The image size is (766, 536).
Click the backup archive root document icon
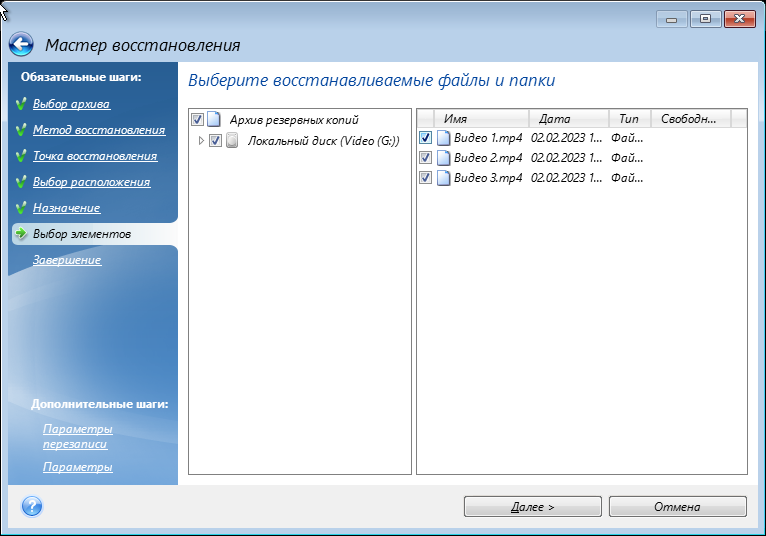(x=213, y=120)
